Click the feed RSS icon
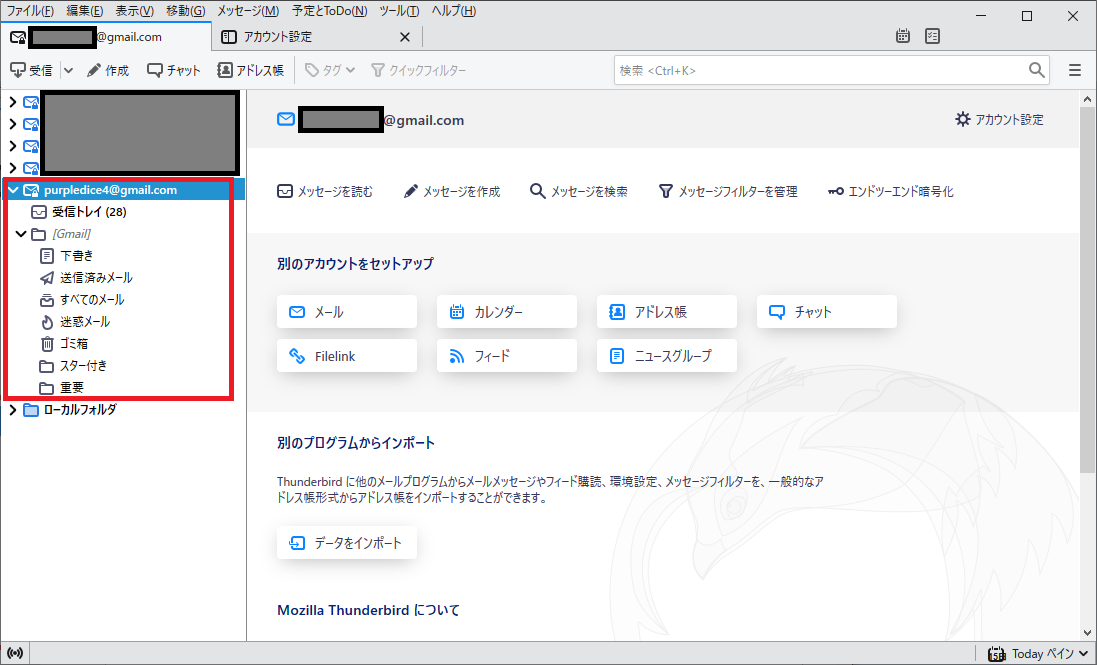 [x=457, y=356]
